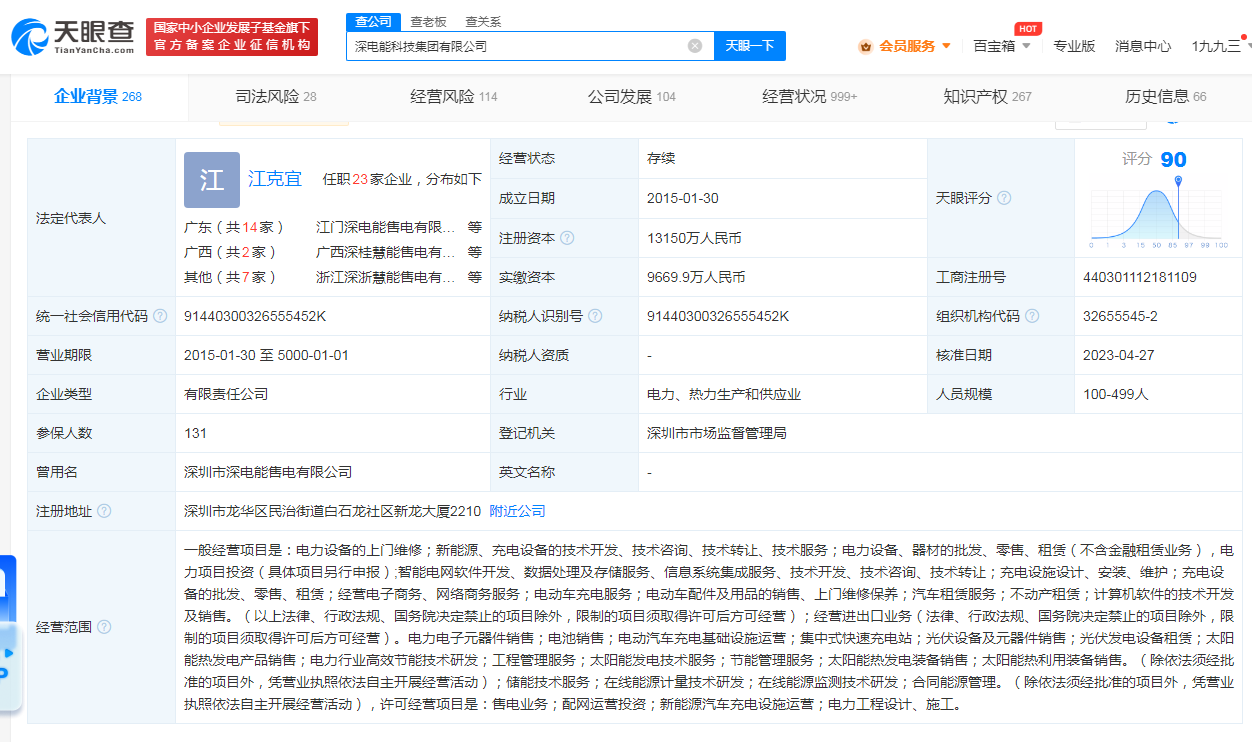Click the crown icon next to 会员服务

(866, 46)
